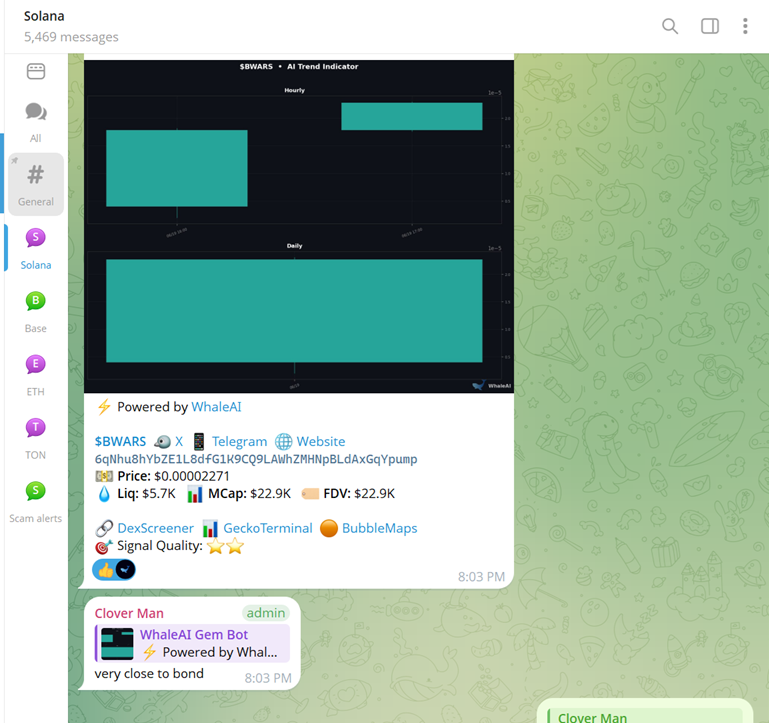The height and width of the screenshot is (723, 769).
Task: Click the Signal Quality star rating
Action: [x=225, y=546]
